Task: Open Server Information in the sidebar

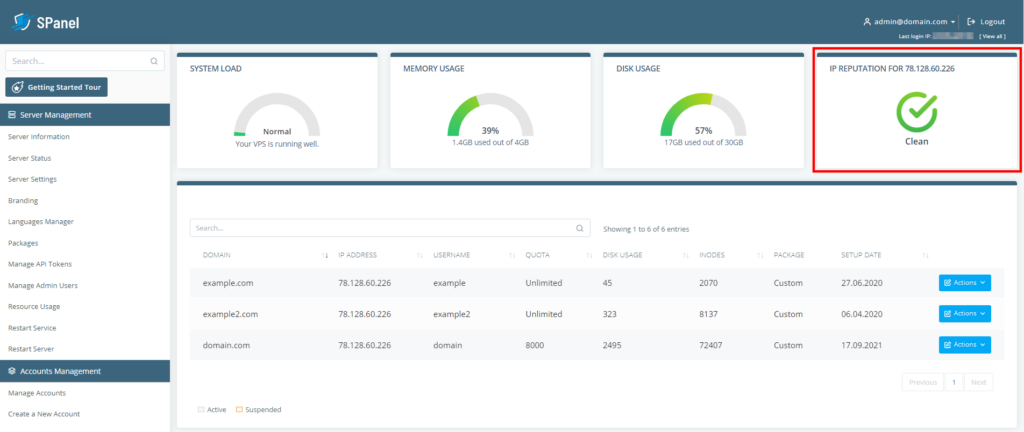Action: pos(39,136)
